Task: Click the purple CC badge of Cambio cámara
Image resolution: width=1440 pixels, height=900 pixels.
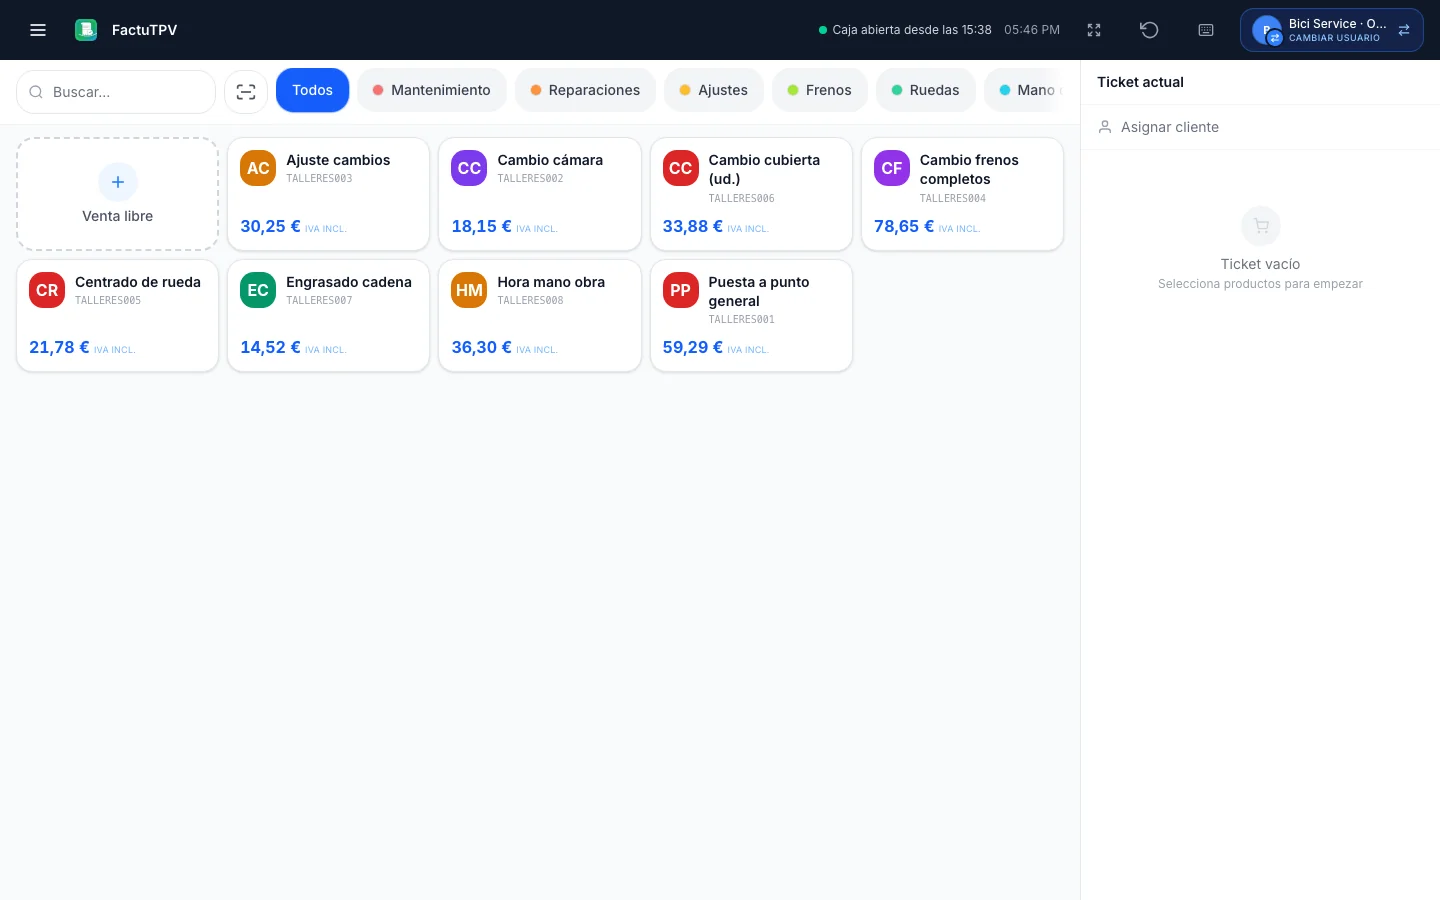Action: click(469, 168)
